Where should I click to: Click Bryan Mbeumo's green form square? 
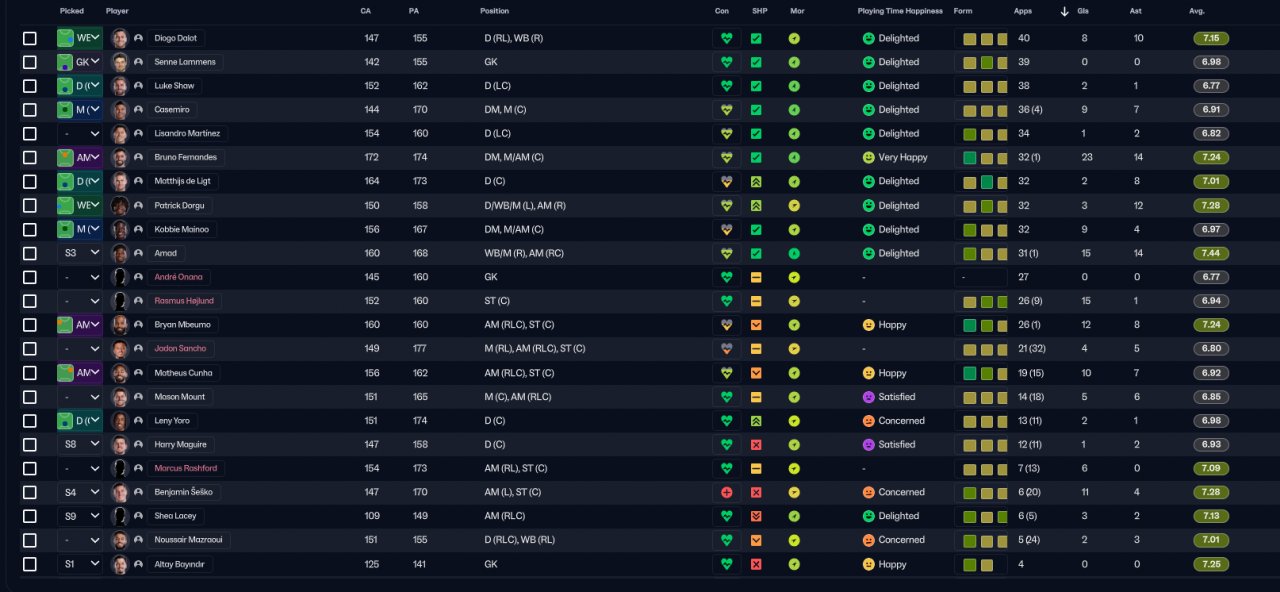(x=969, y=325)
